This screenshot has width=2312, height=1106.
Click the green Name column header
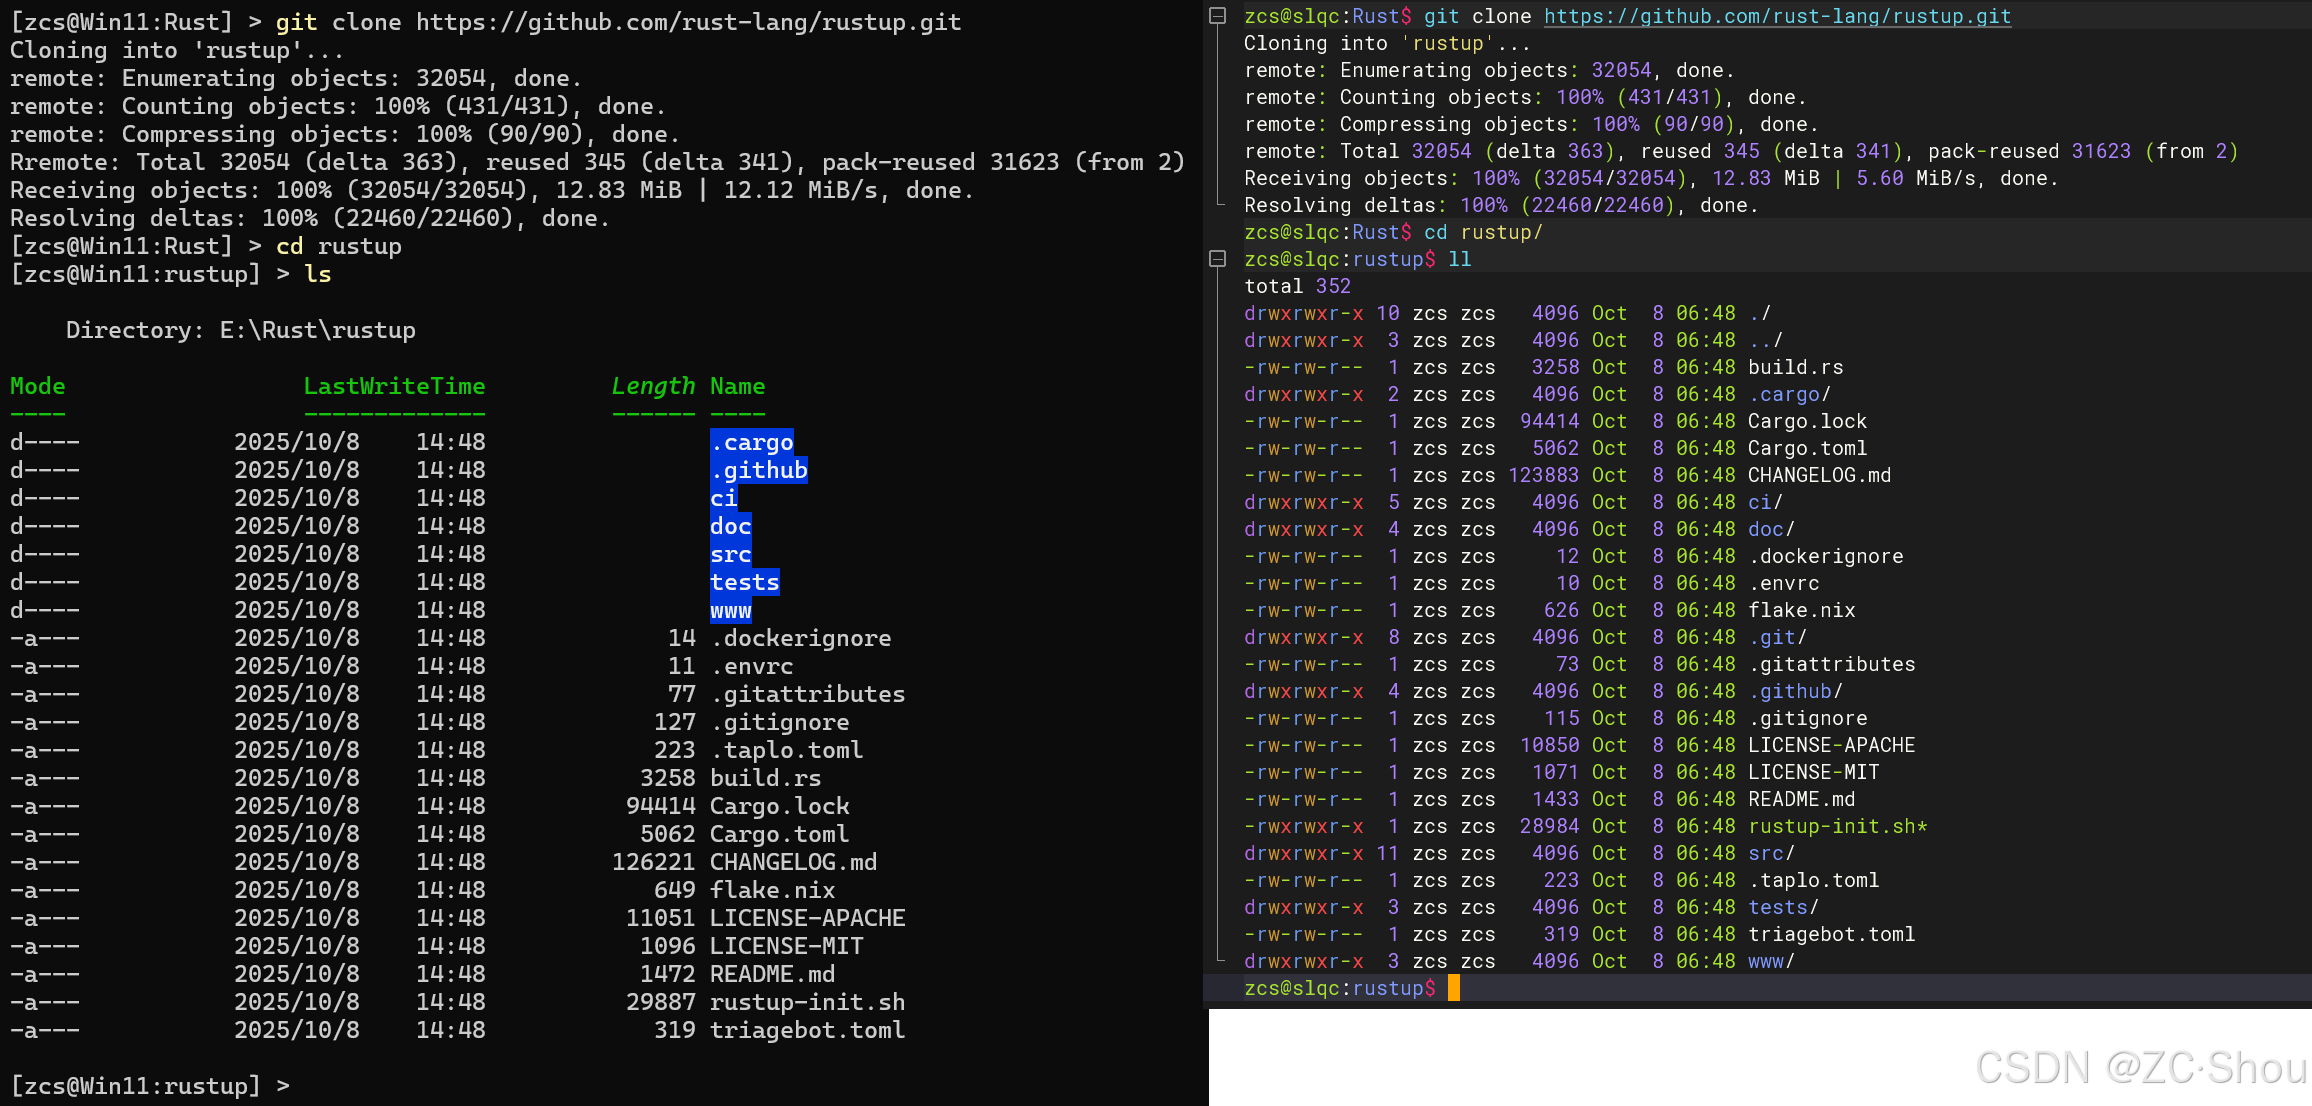pos(738,386)
